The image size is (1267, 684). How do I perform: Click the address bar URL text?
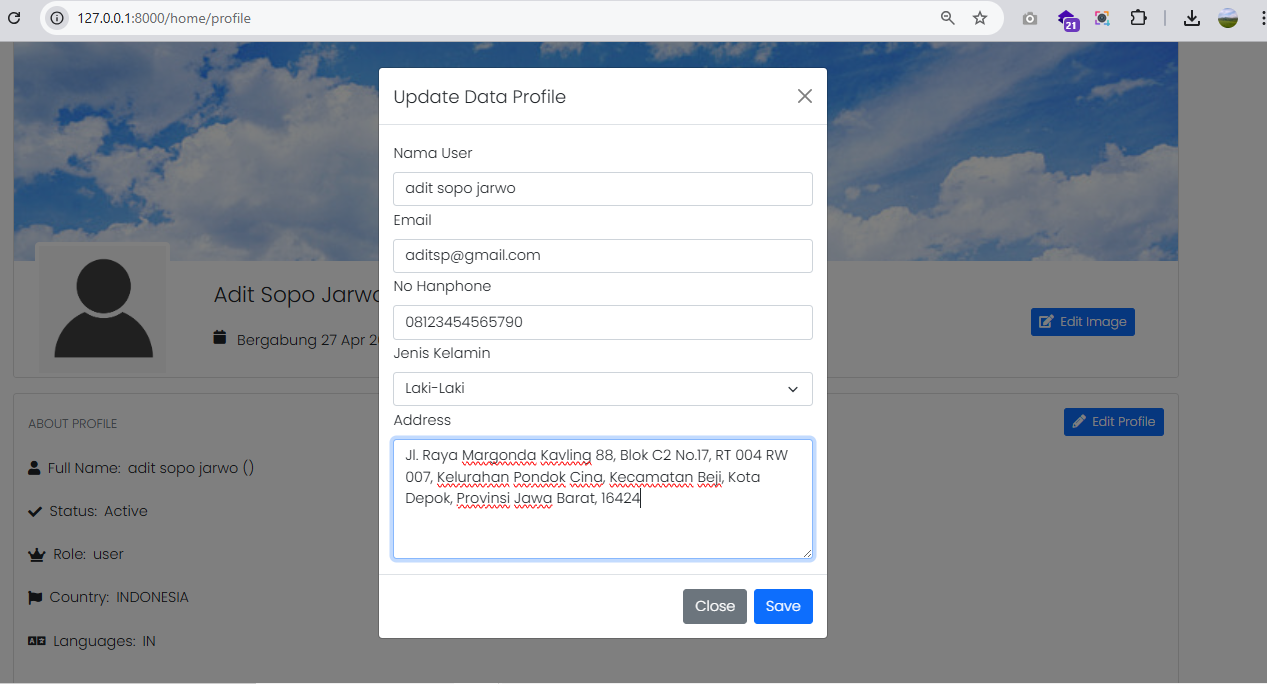tap(164, 18)
